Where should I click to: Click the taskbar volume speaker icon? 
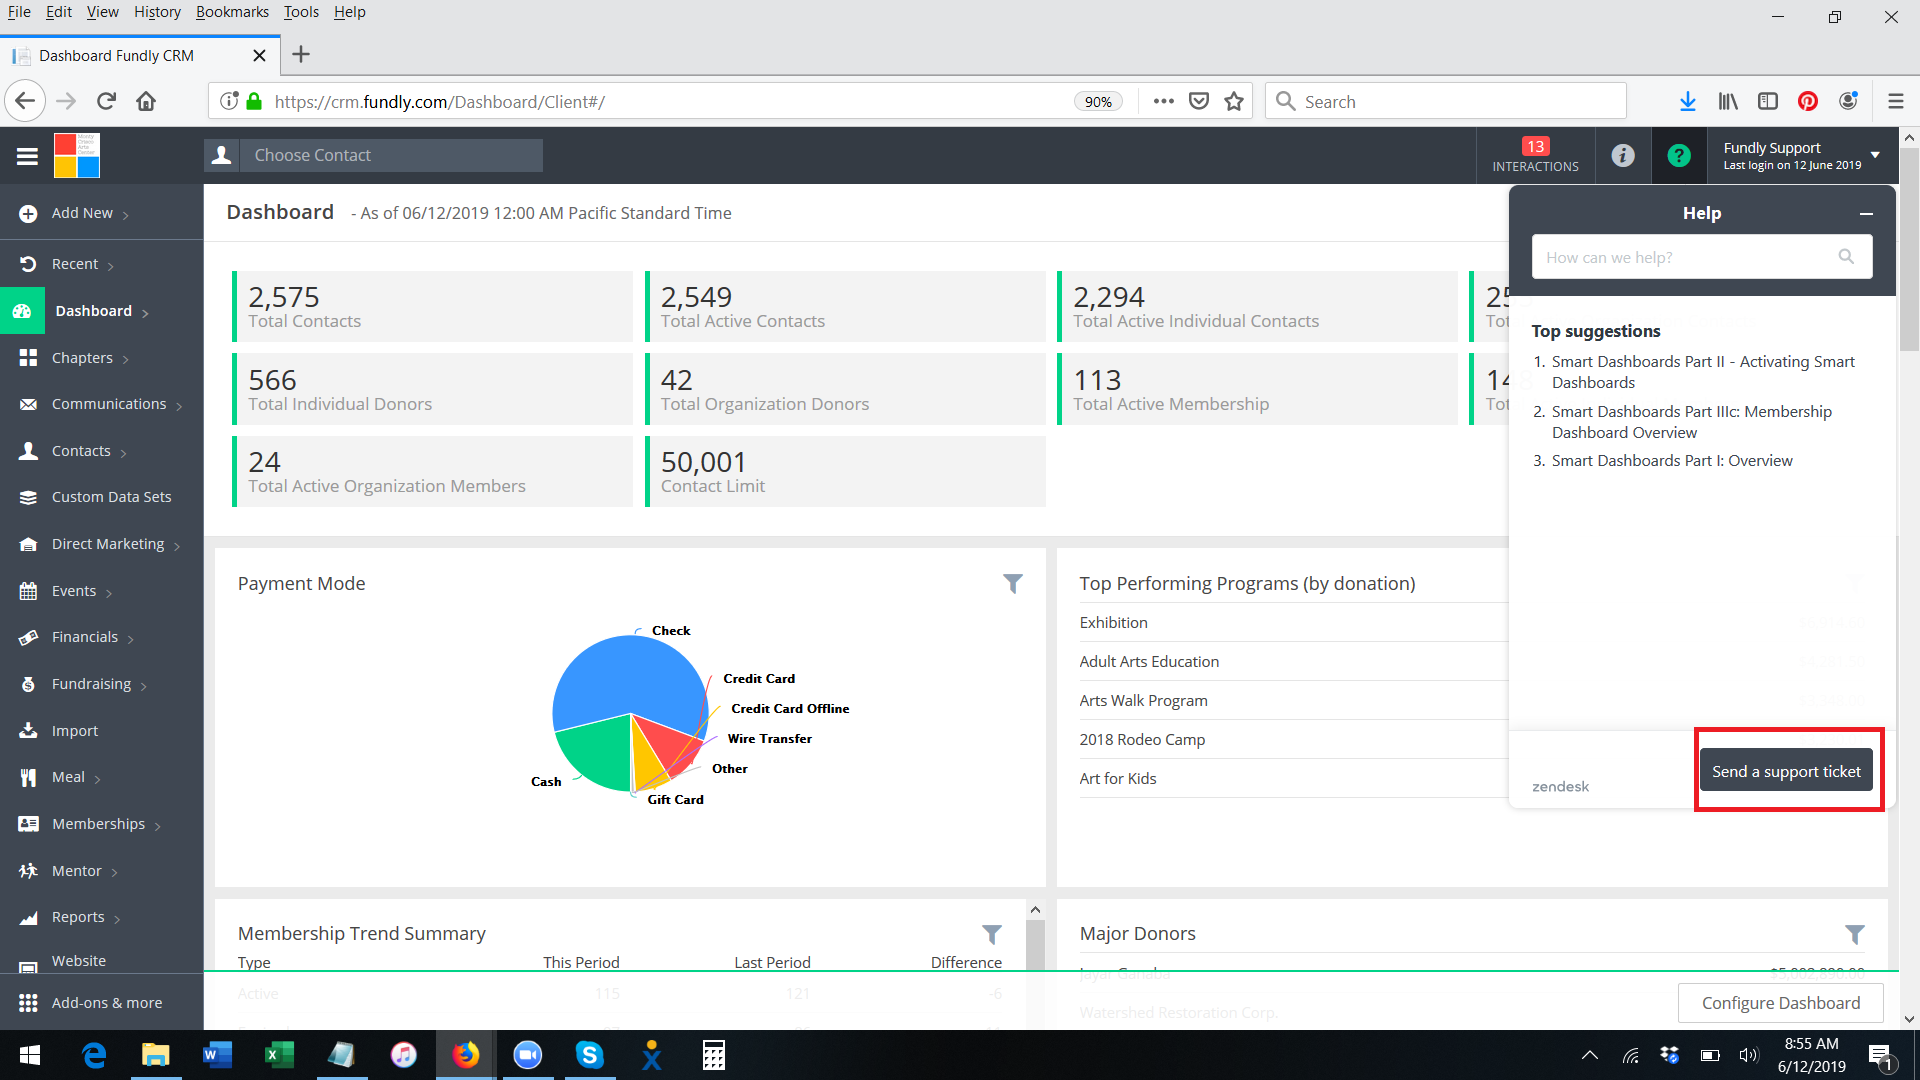click(x=1749, y=1055)
